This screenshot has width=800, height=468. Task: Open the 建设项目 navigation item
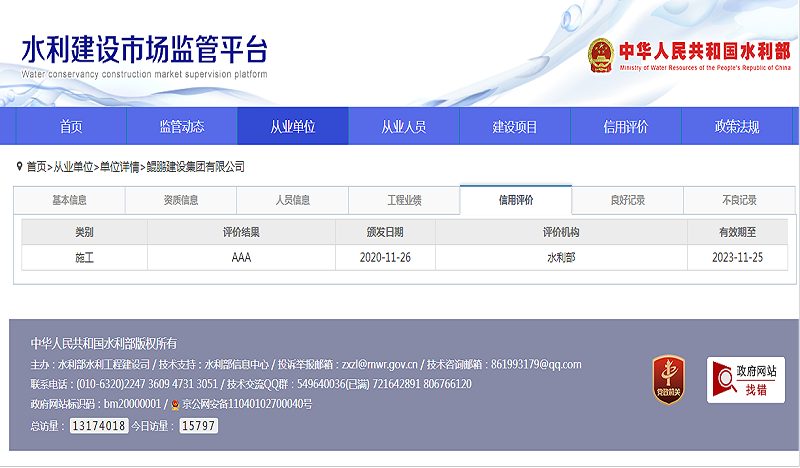(x=515, y=126)
